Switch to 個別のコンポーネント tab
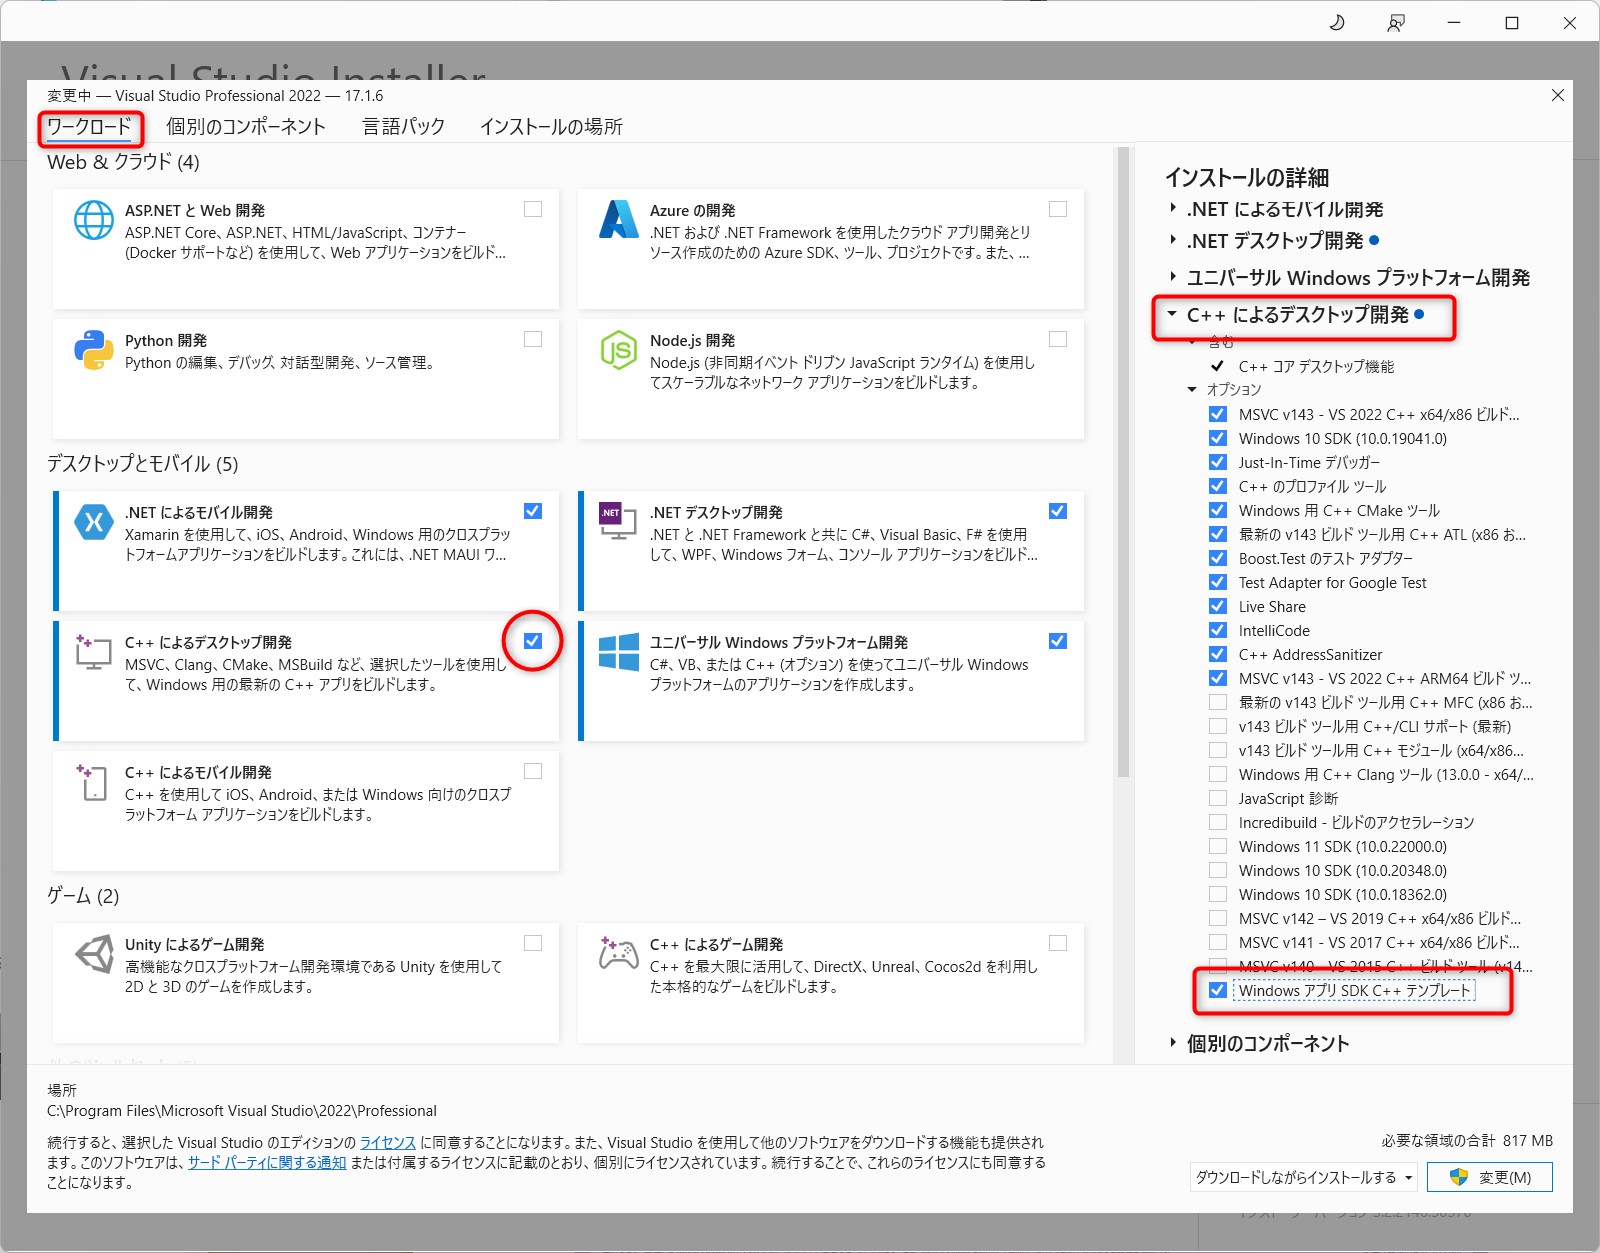Viewport: 1600px width, 1253px height. tap(246, 127)
